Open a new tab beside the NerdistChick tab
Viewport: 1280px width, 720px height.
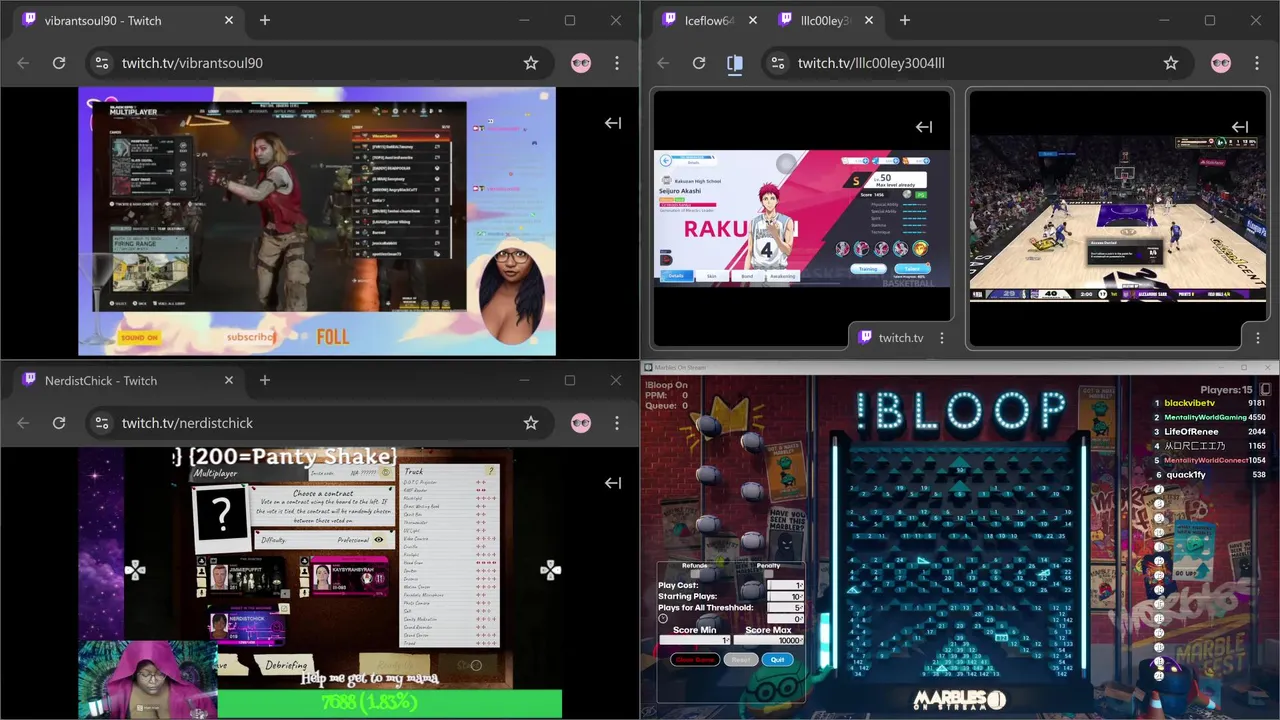click(x=265, y=380)
